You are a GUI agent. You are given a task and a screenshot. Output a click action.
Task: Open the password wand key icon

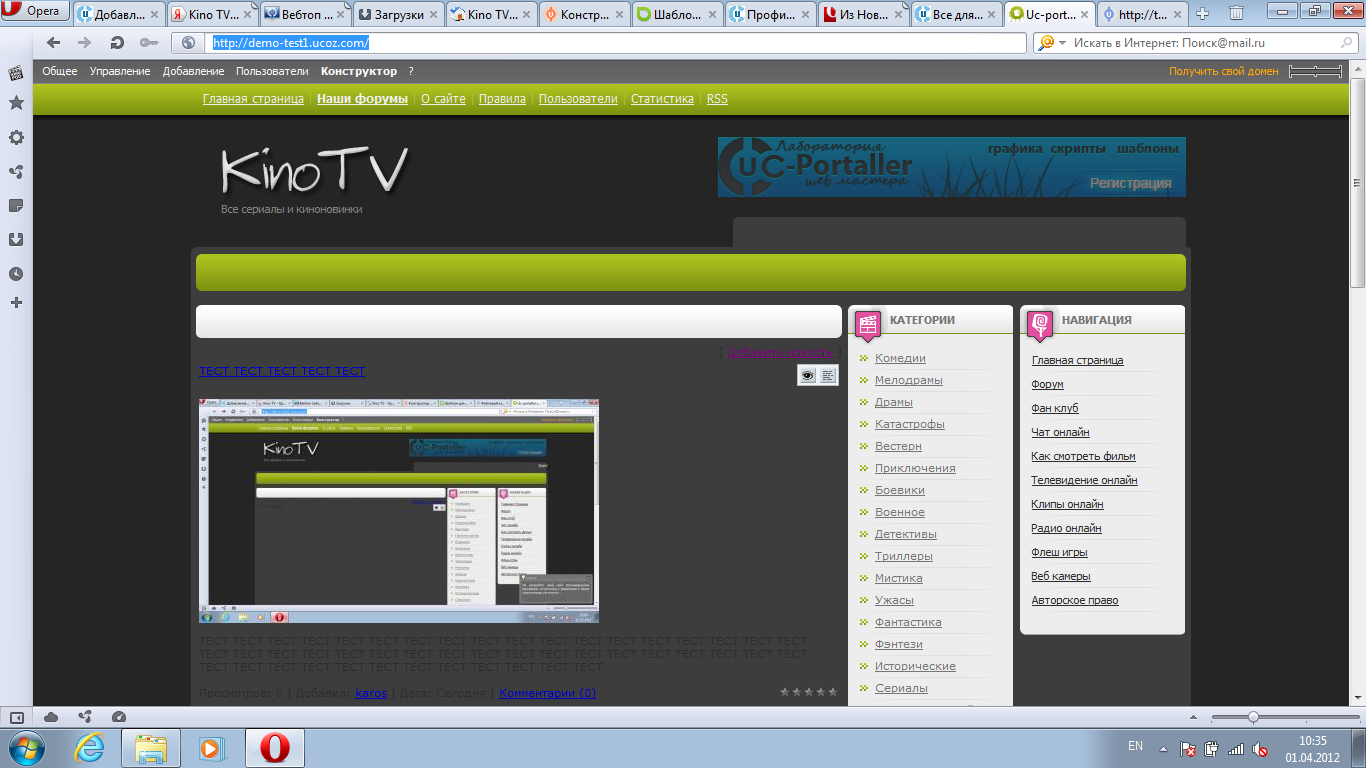(149, 43)
